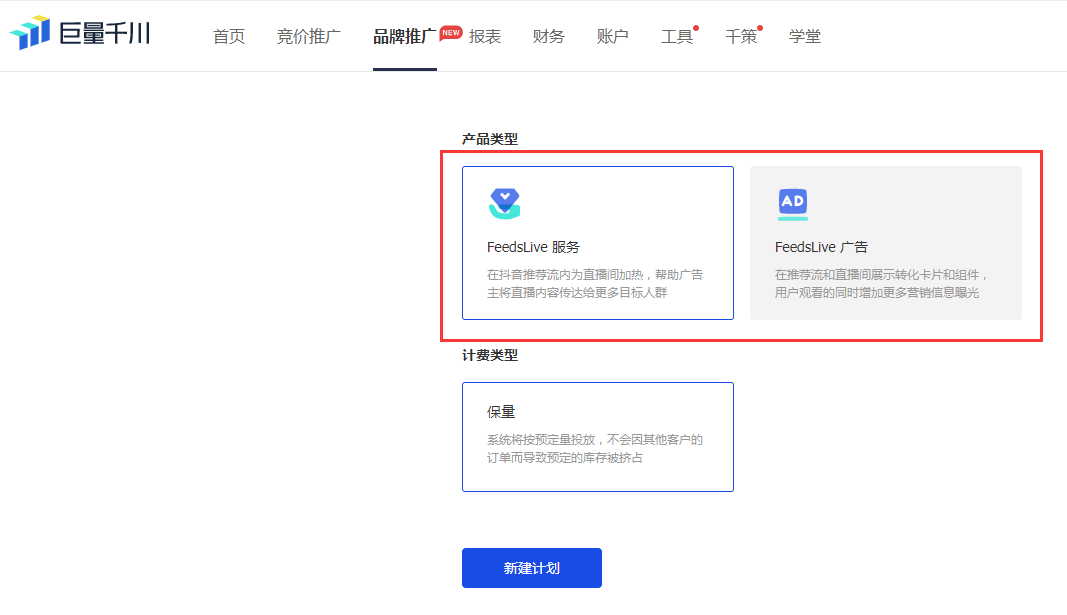1067x615 pixels.
Task: Click the FeedsLive 服务 title text
Action: (x=534, y=247)
